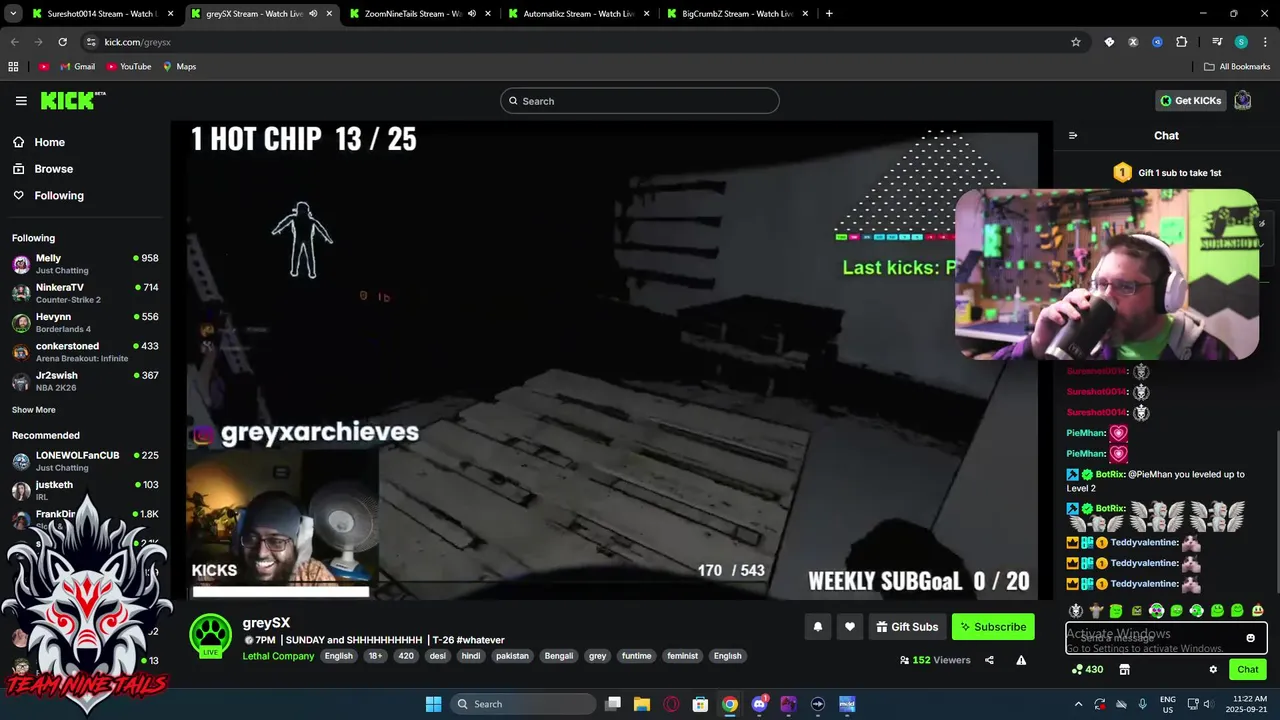This screenshot has width=1280, height=720.
Task: Click the notification bell for greySX
Action: [817, 627]
